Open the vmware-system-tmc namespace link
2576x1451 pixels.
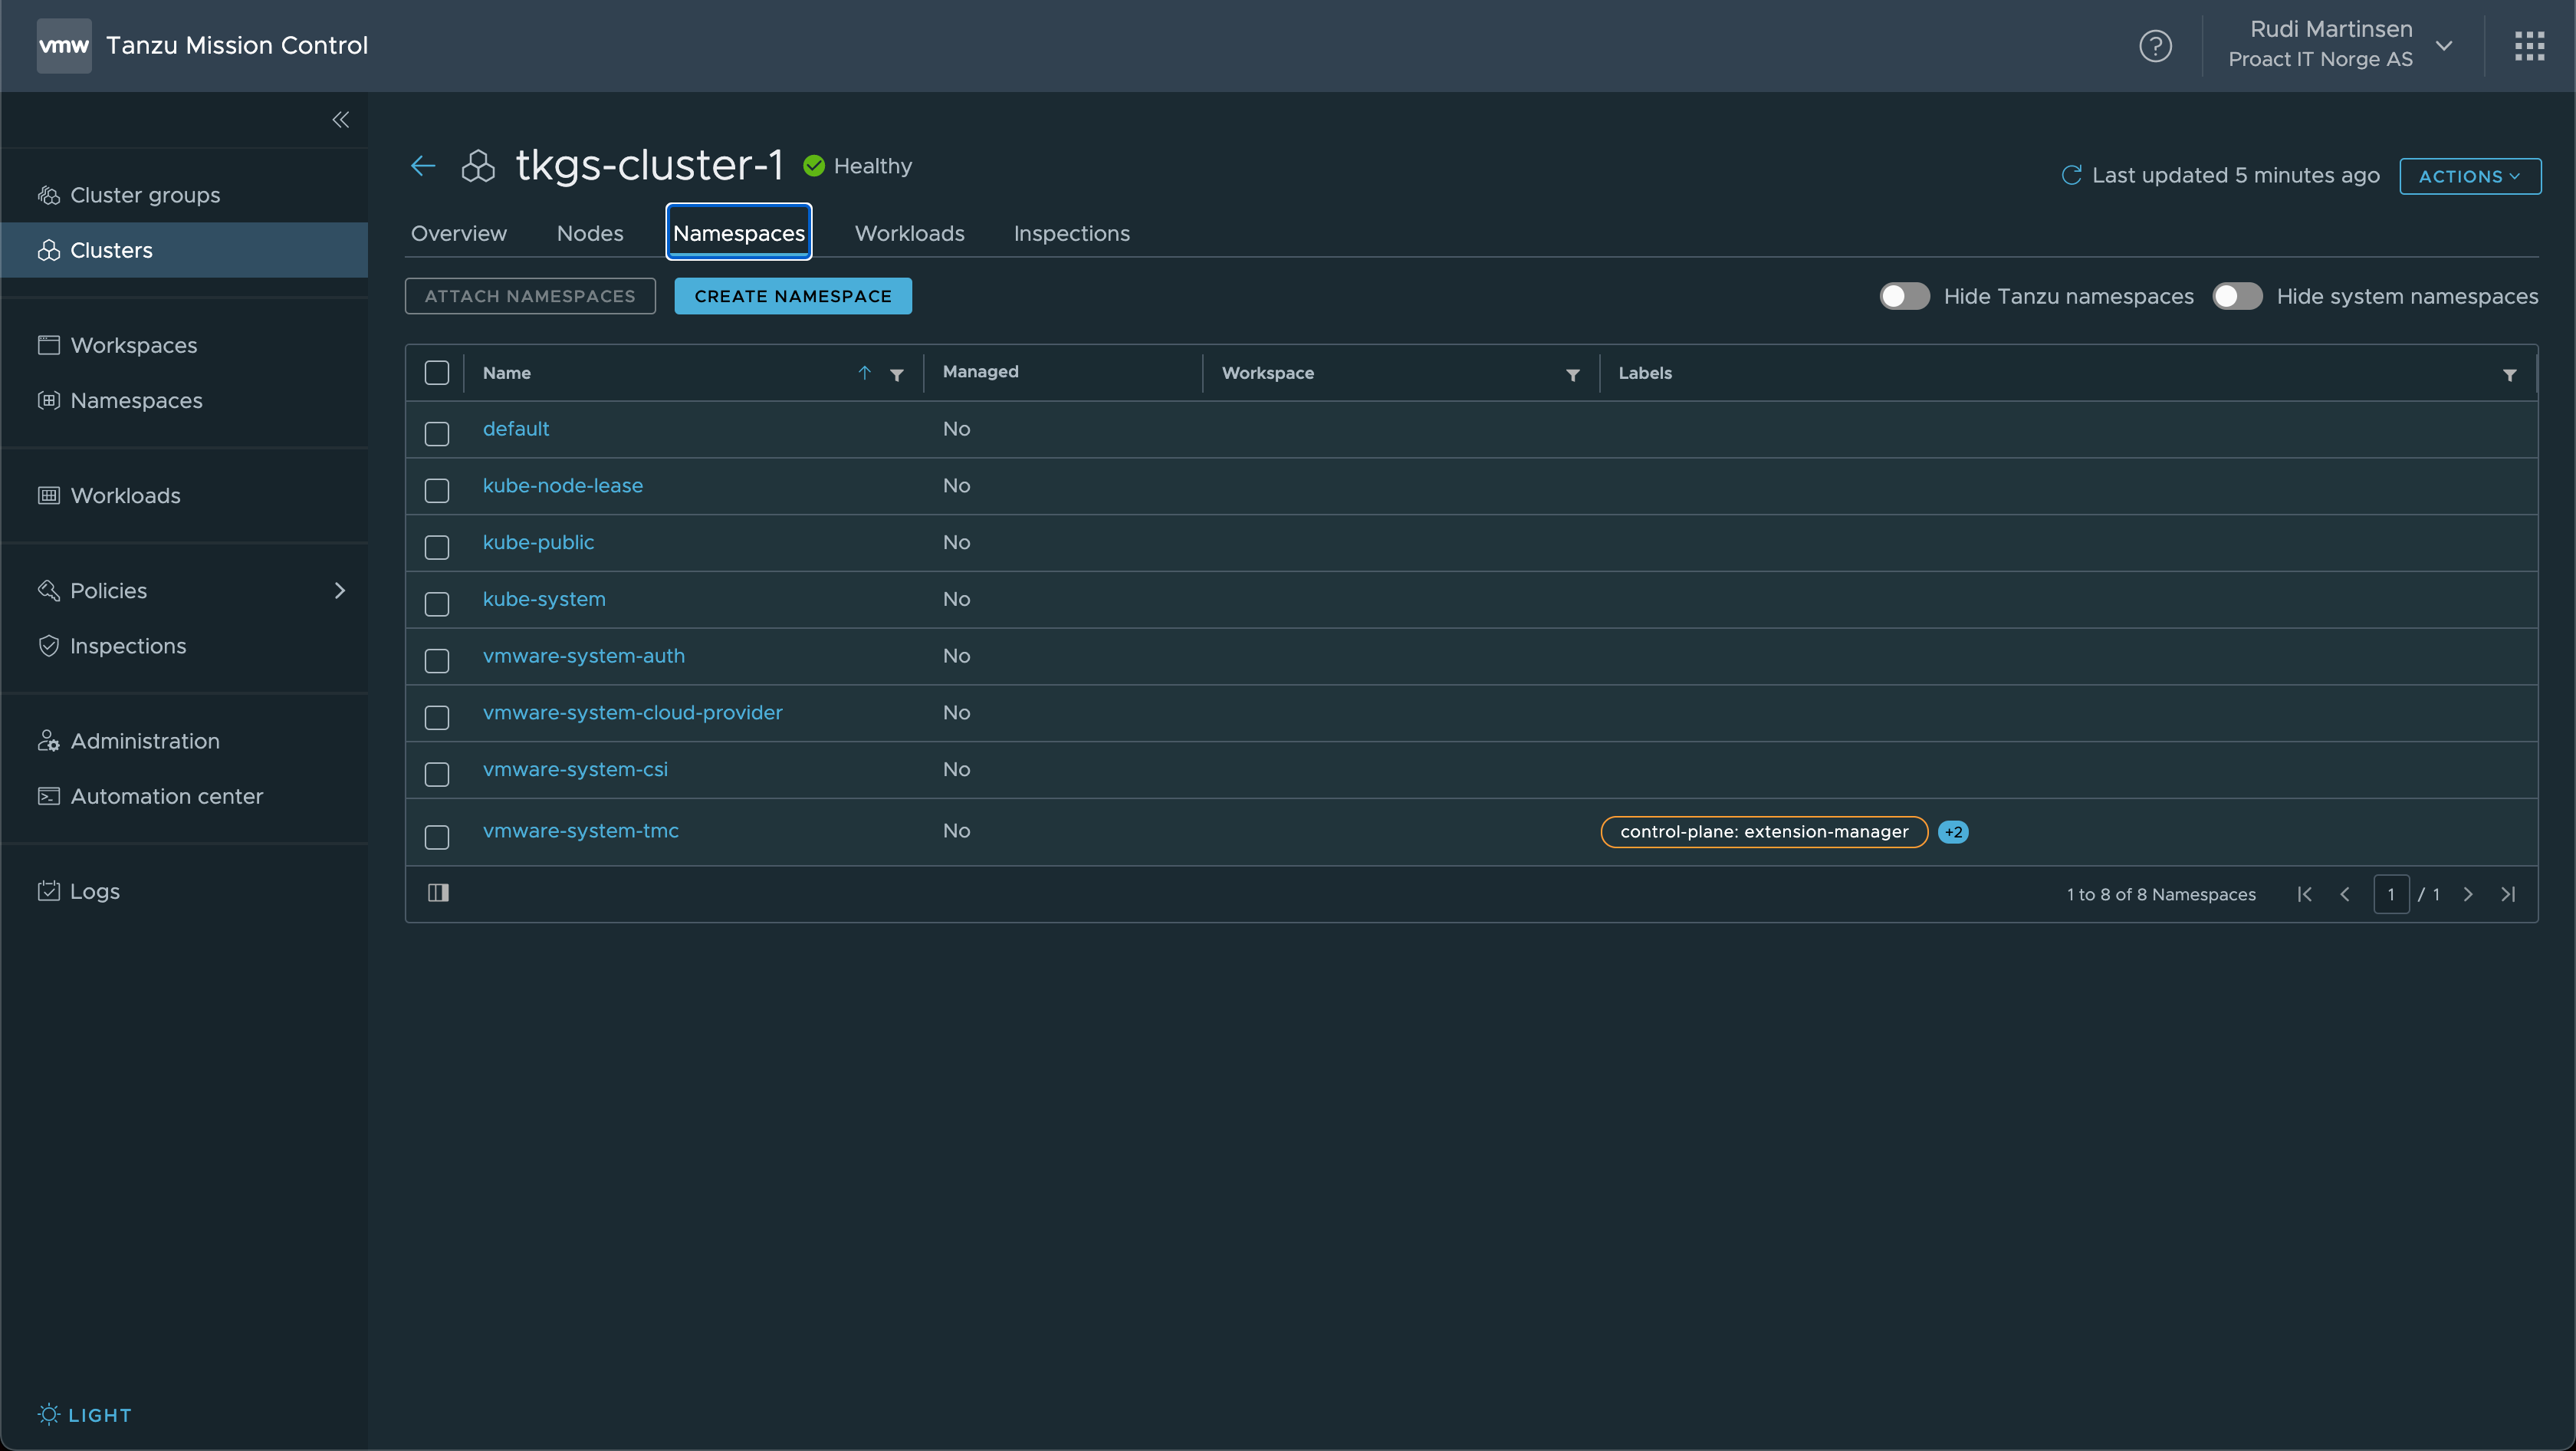click(x=581, y=831)
